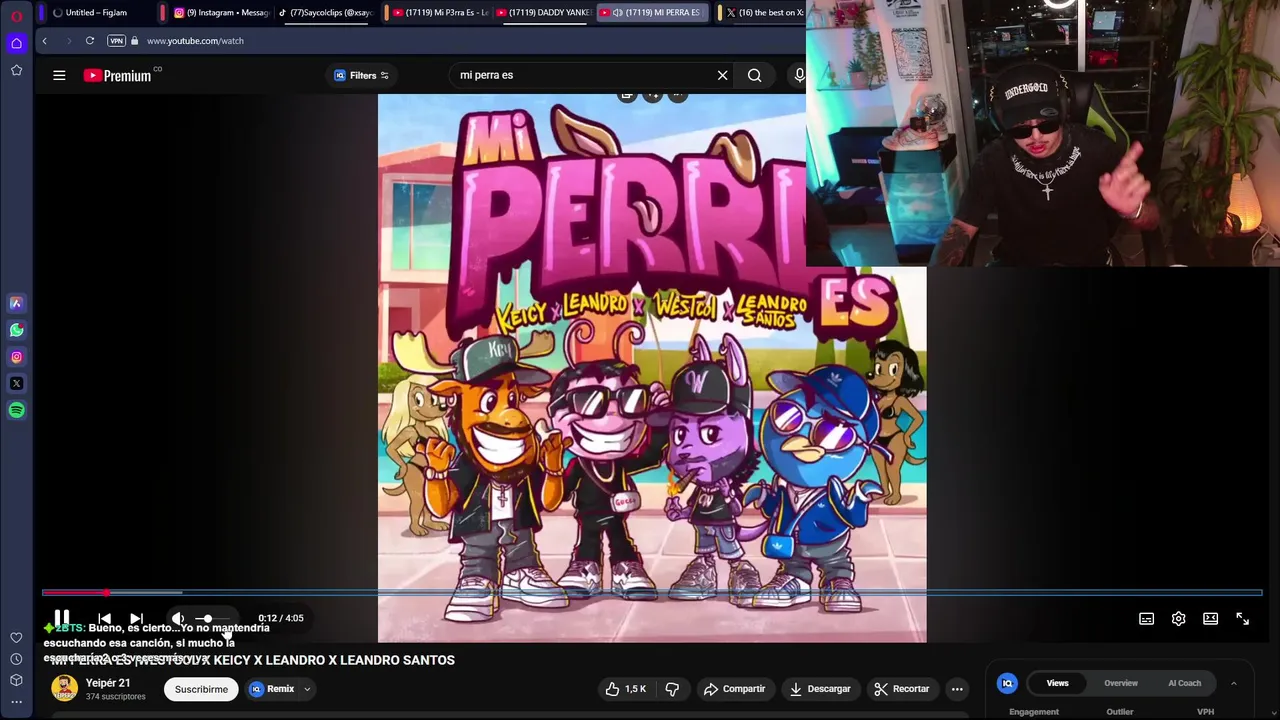Open the IQ Filters button
This screenshot has height=720, width=1280.
[362, 75]
